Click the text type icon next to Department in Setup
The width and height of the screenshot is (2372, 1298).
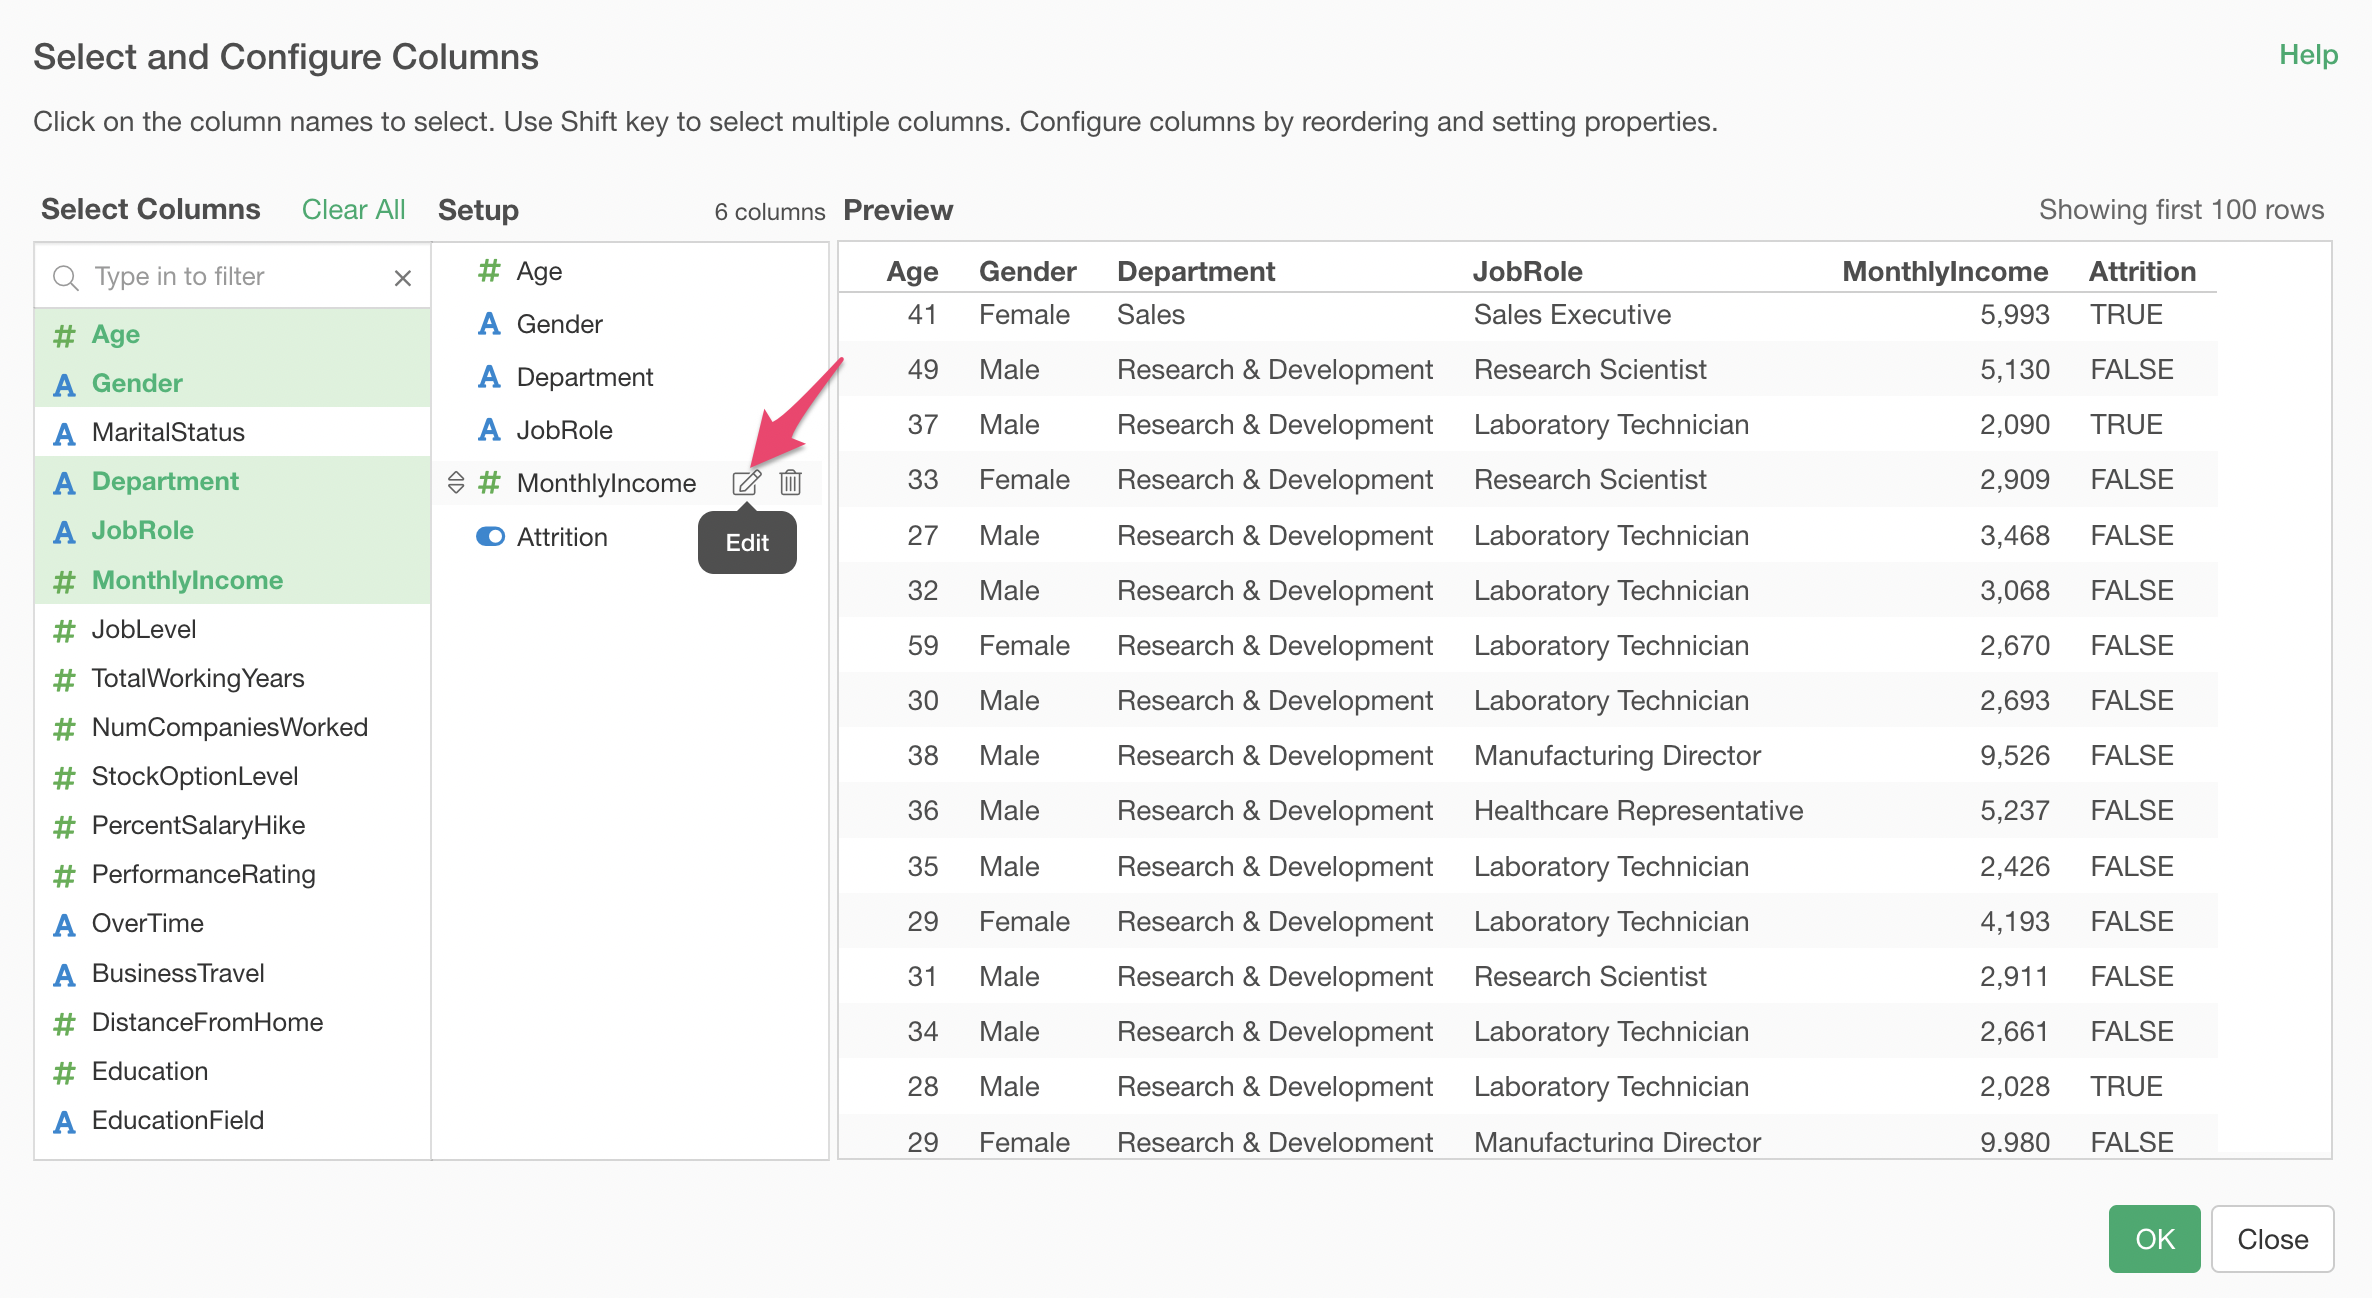pos(489,377)
